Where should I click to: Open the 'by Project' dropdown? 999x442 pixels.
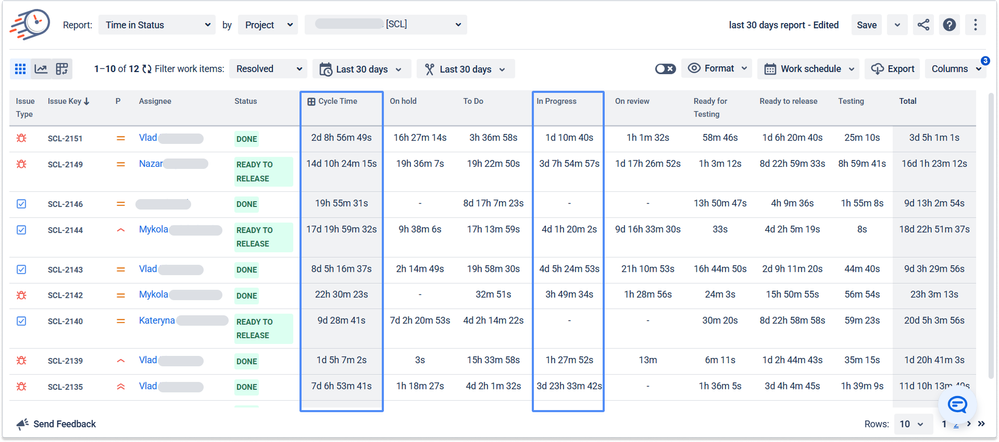coord(268,25)
